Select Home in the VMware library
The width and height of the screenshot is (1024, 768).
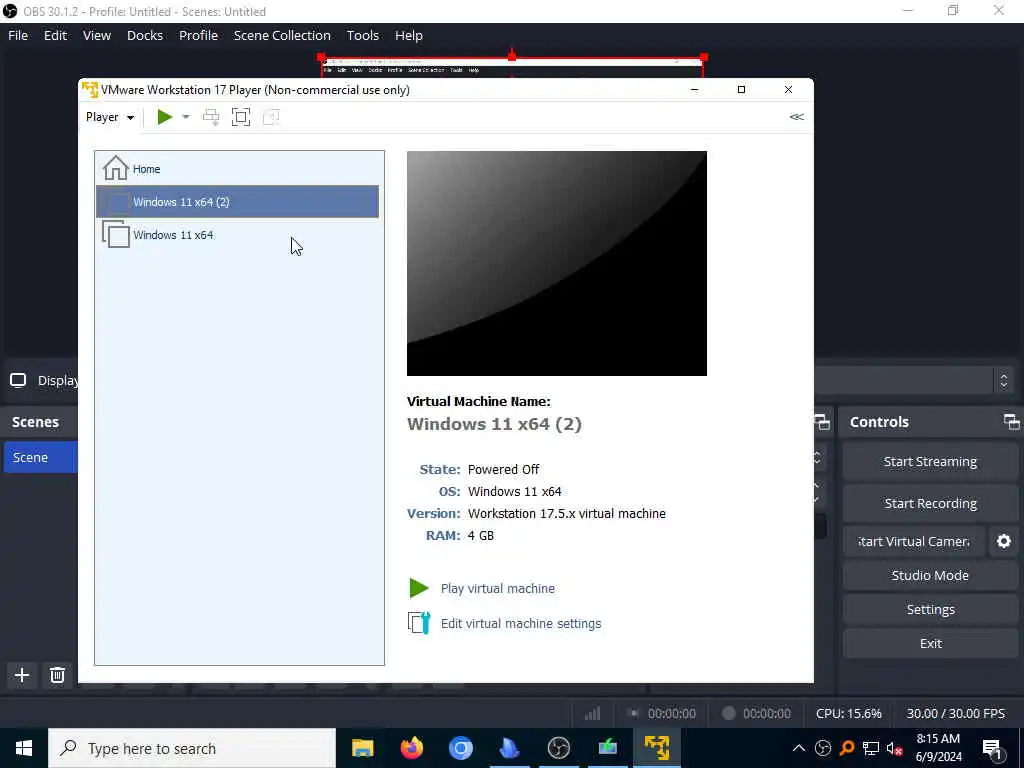[239, 168]
